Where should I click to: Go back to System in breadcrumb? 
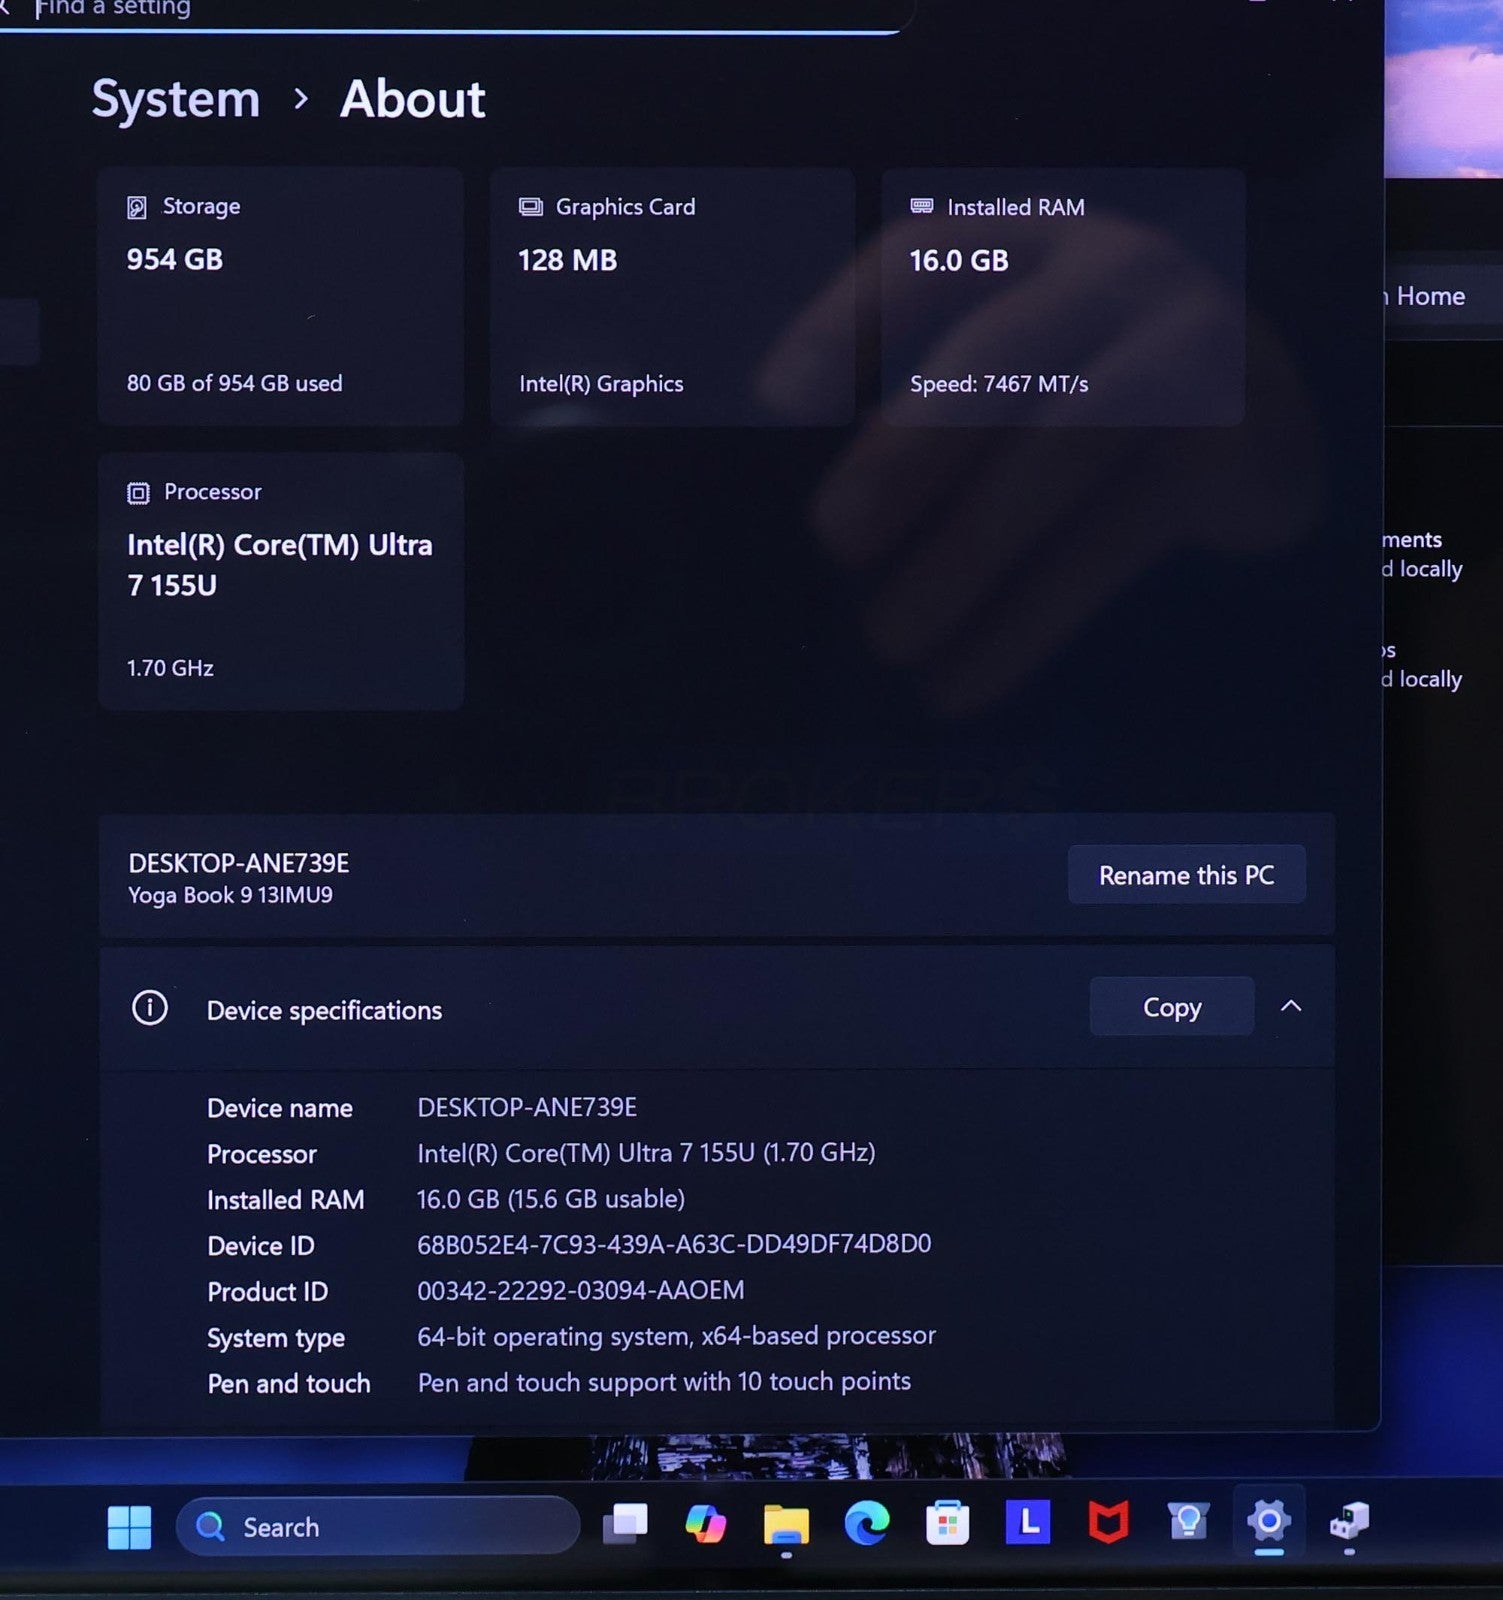176,100
